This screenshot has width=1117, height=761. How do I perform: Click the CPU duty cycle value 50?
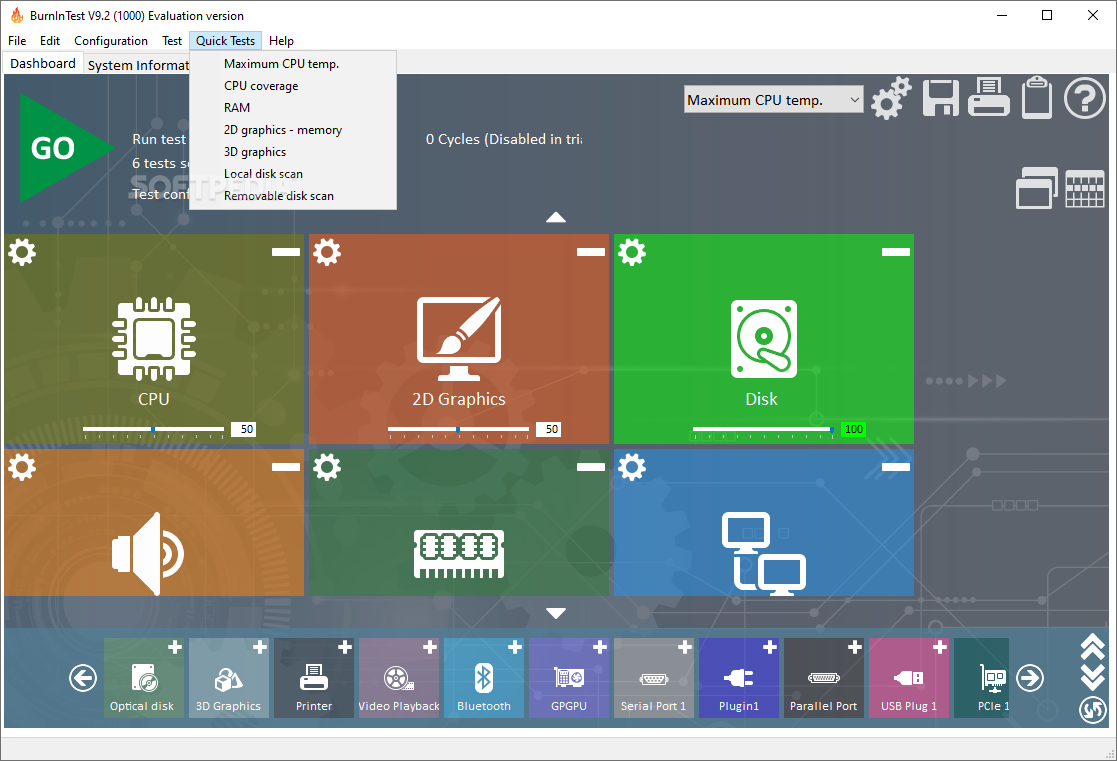(246, 429)
